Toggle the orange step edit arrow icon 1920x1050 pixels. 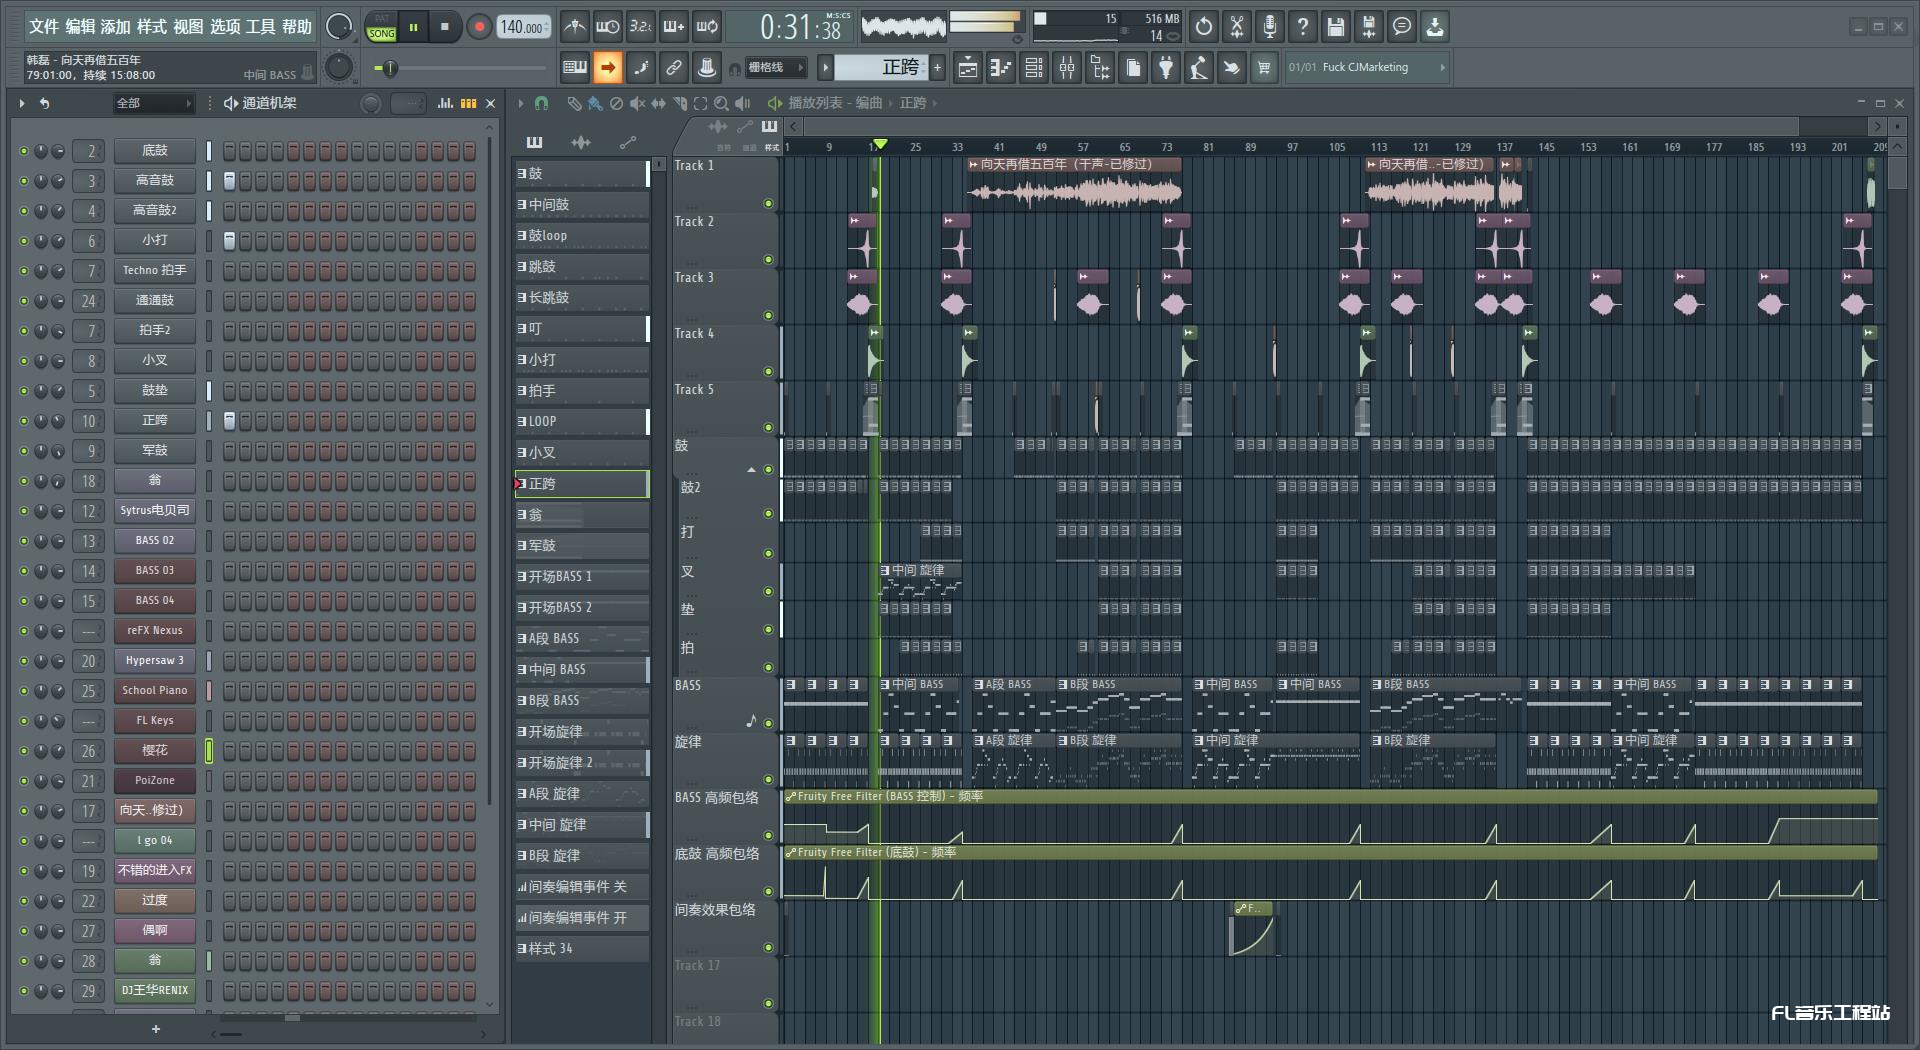[x=607, y=68]
